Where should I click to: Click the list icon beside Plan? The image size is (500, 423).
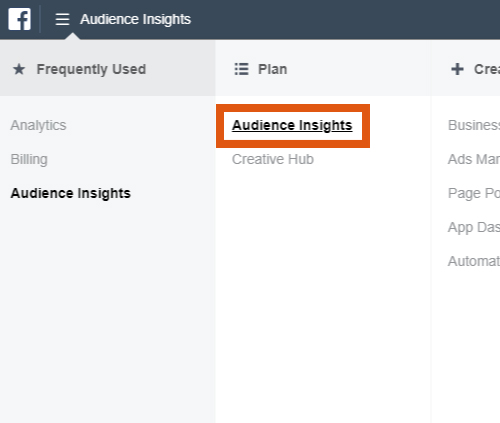[x=241, y=69]
